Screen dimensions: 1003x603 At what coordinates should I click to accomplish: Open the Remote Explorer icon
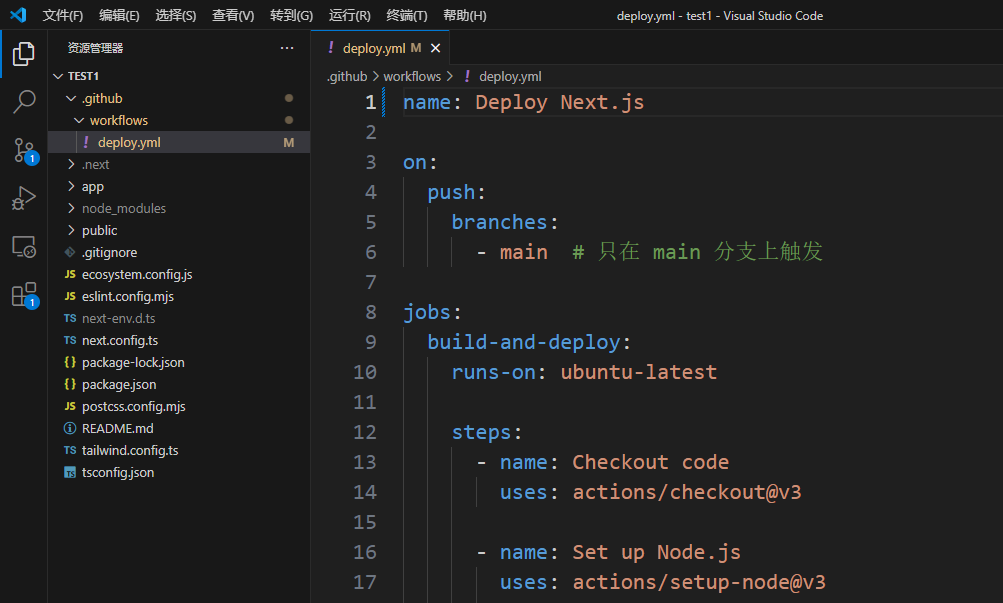24,247
